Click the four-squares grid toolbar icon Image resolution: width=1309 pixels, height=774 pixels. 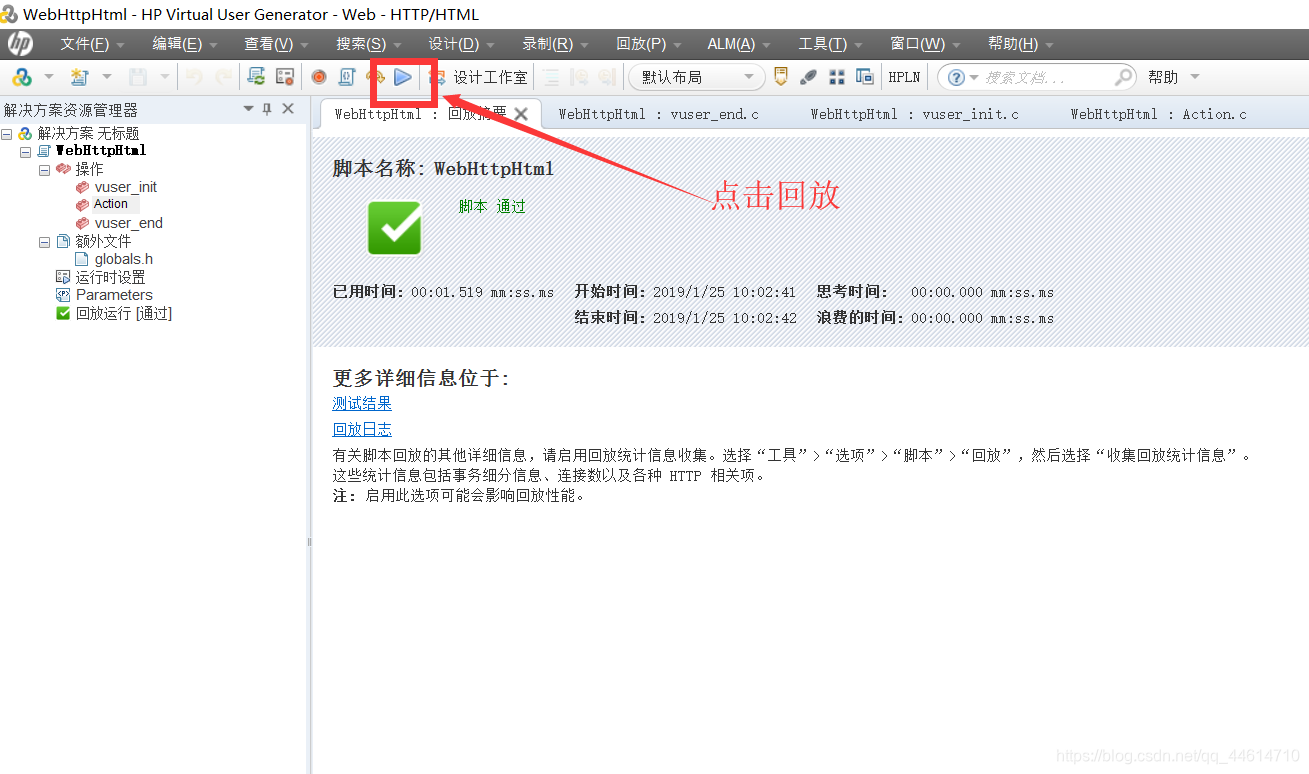click(x=837, y=77)
